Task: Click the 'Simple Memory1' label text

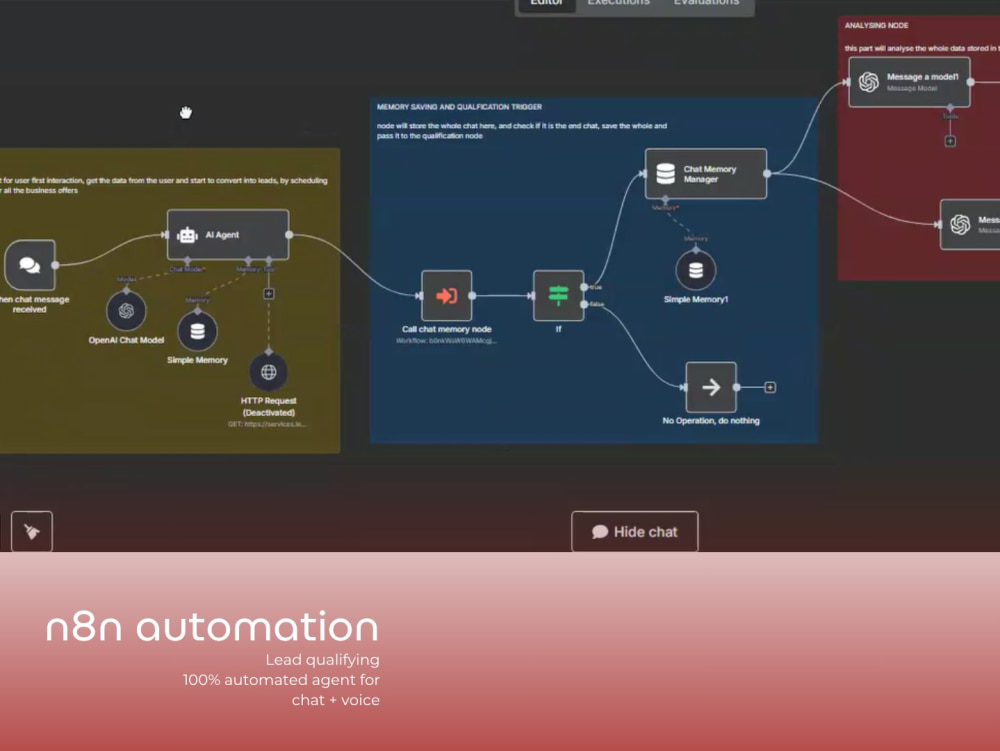Action: click(x=696, y=300)
